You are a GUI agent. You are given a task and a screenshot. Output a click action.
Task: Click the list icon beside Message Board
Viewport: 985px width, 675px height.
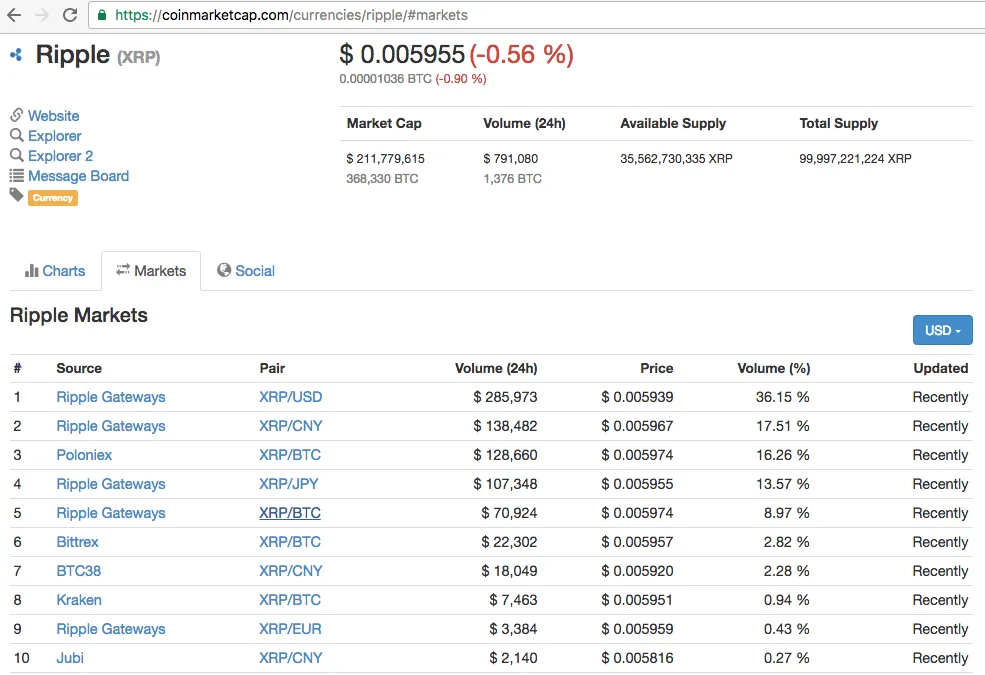click(17, 176)
